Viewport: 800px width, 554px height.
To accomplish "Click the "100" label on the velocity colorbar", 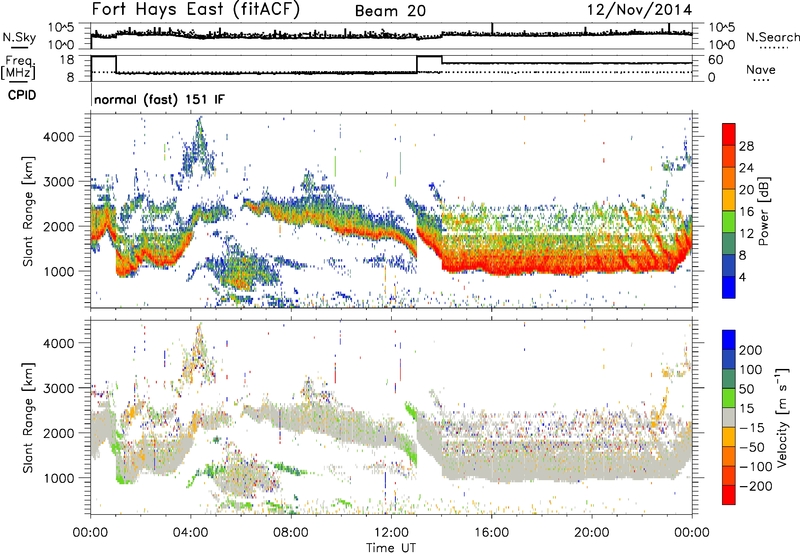I will point(751,370).
